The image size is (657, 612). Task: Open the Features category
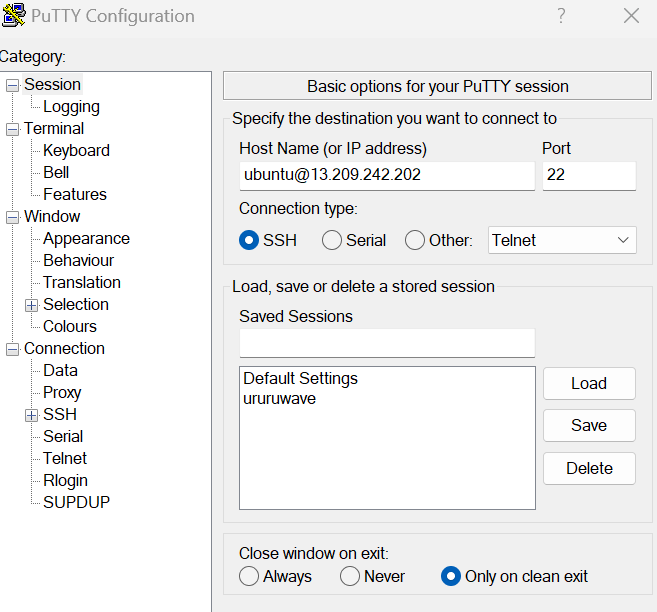pos(75,195)
